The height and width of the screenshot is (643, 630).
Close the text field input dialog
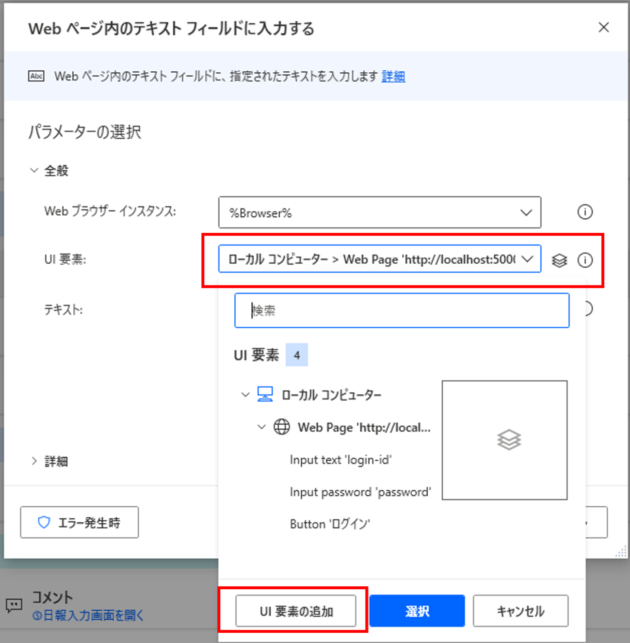coord(603,27)
